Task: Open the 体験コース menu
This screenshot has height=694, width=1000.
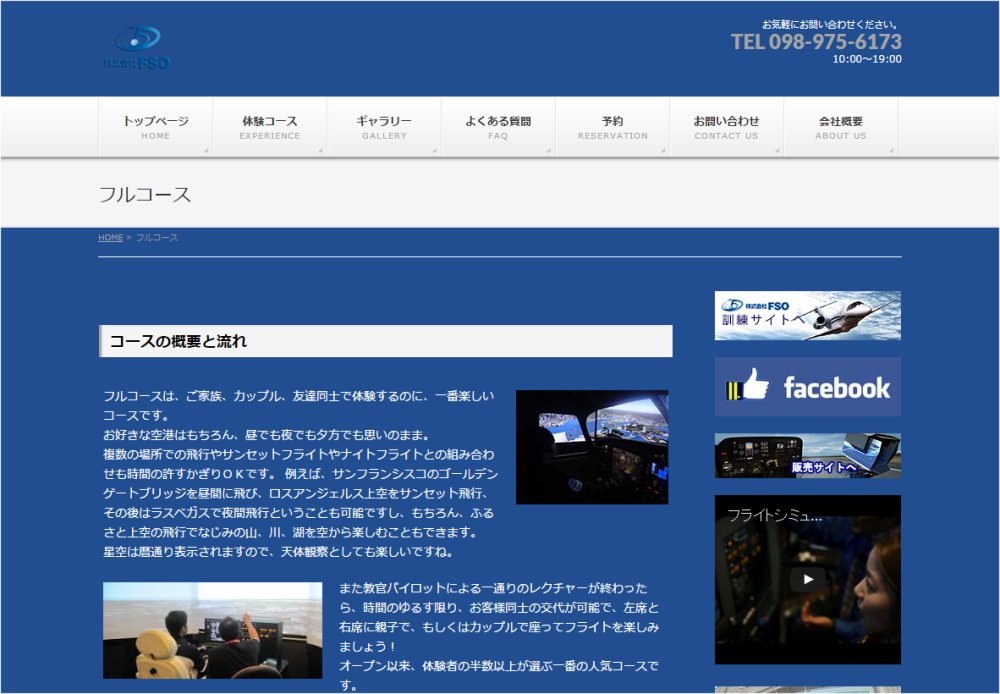Action: click(270, 127)
